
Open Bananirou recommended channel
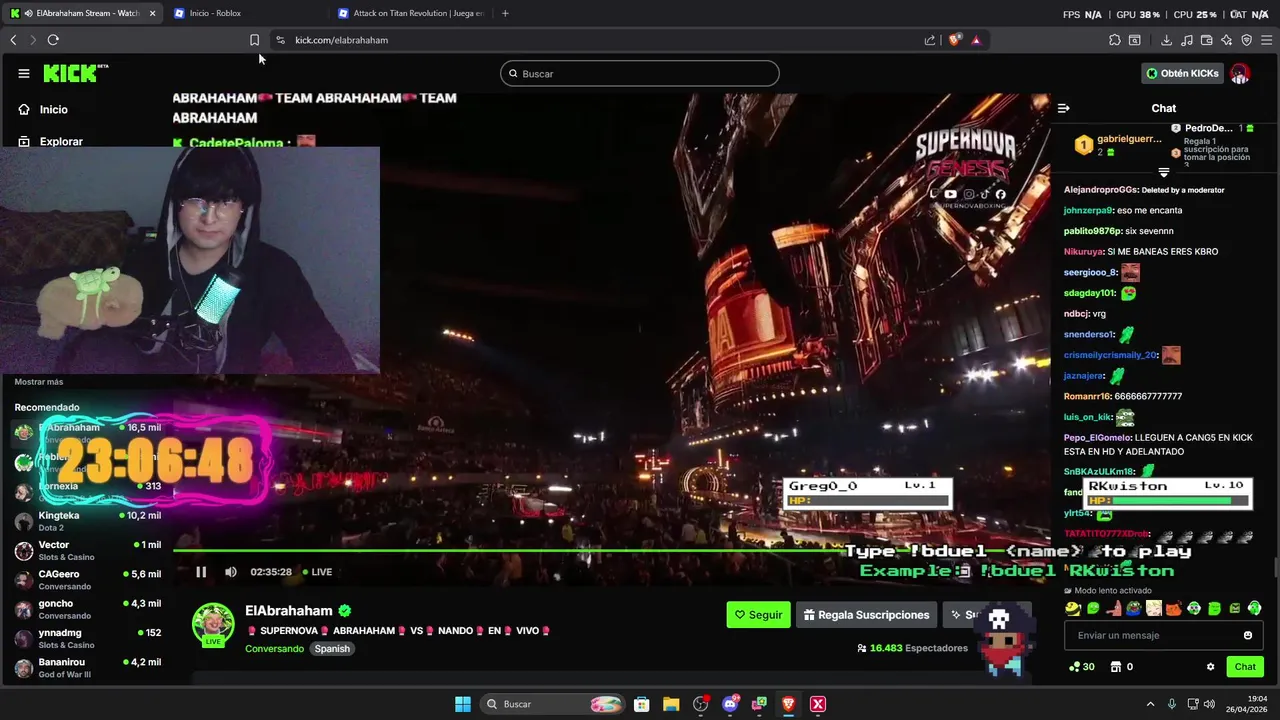(x=87, y=668)
